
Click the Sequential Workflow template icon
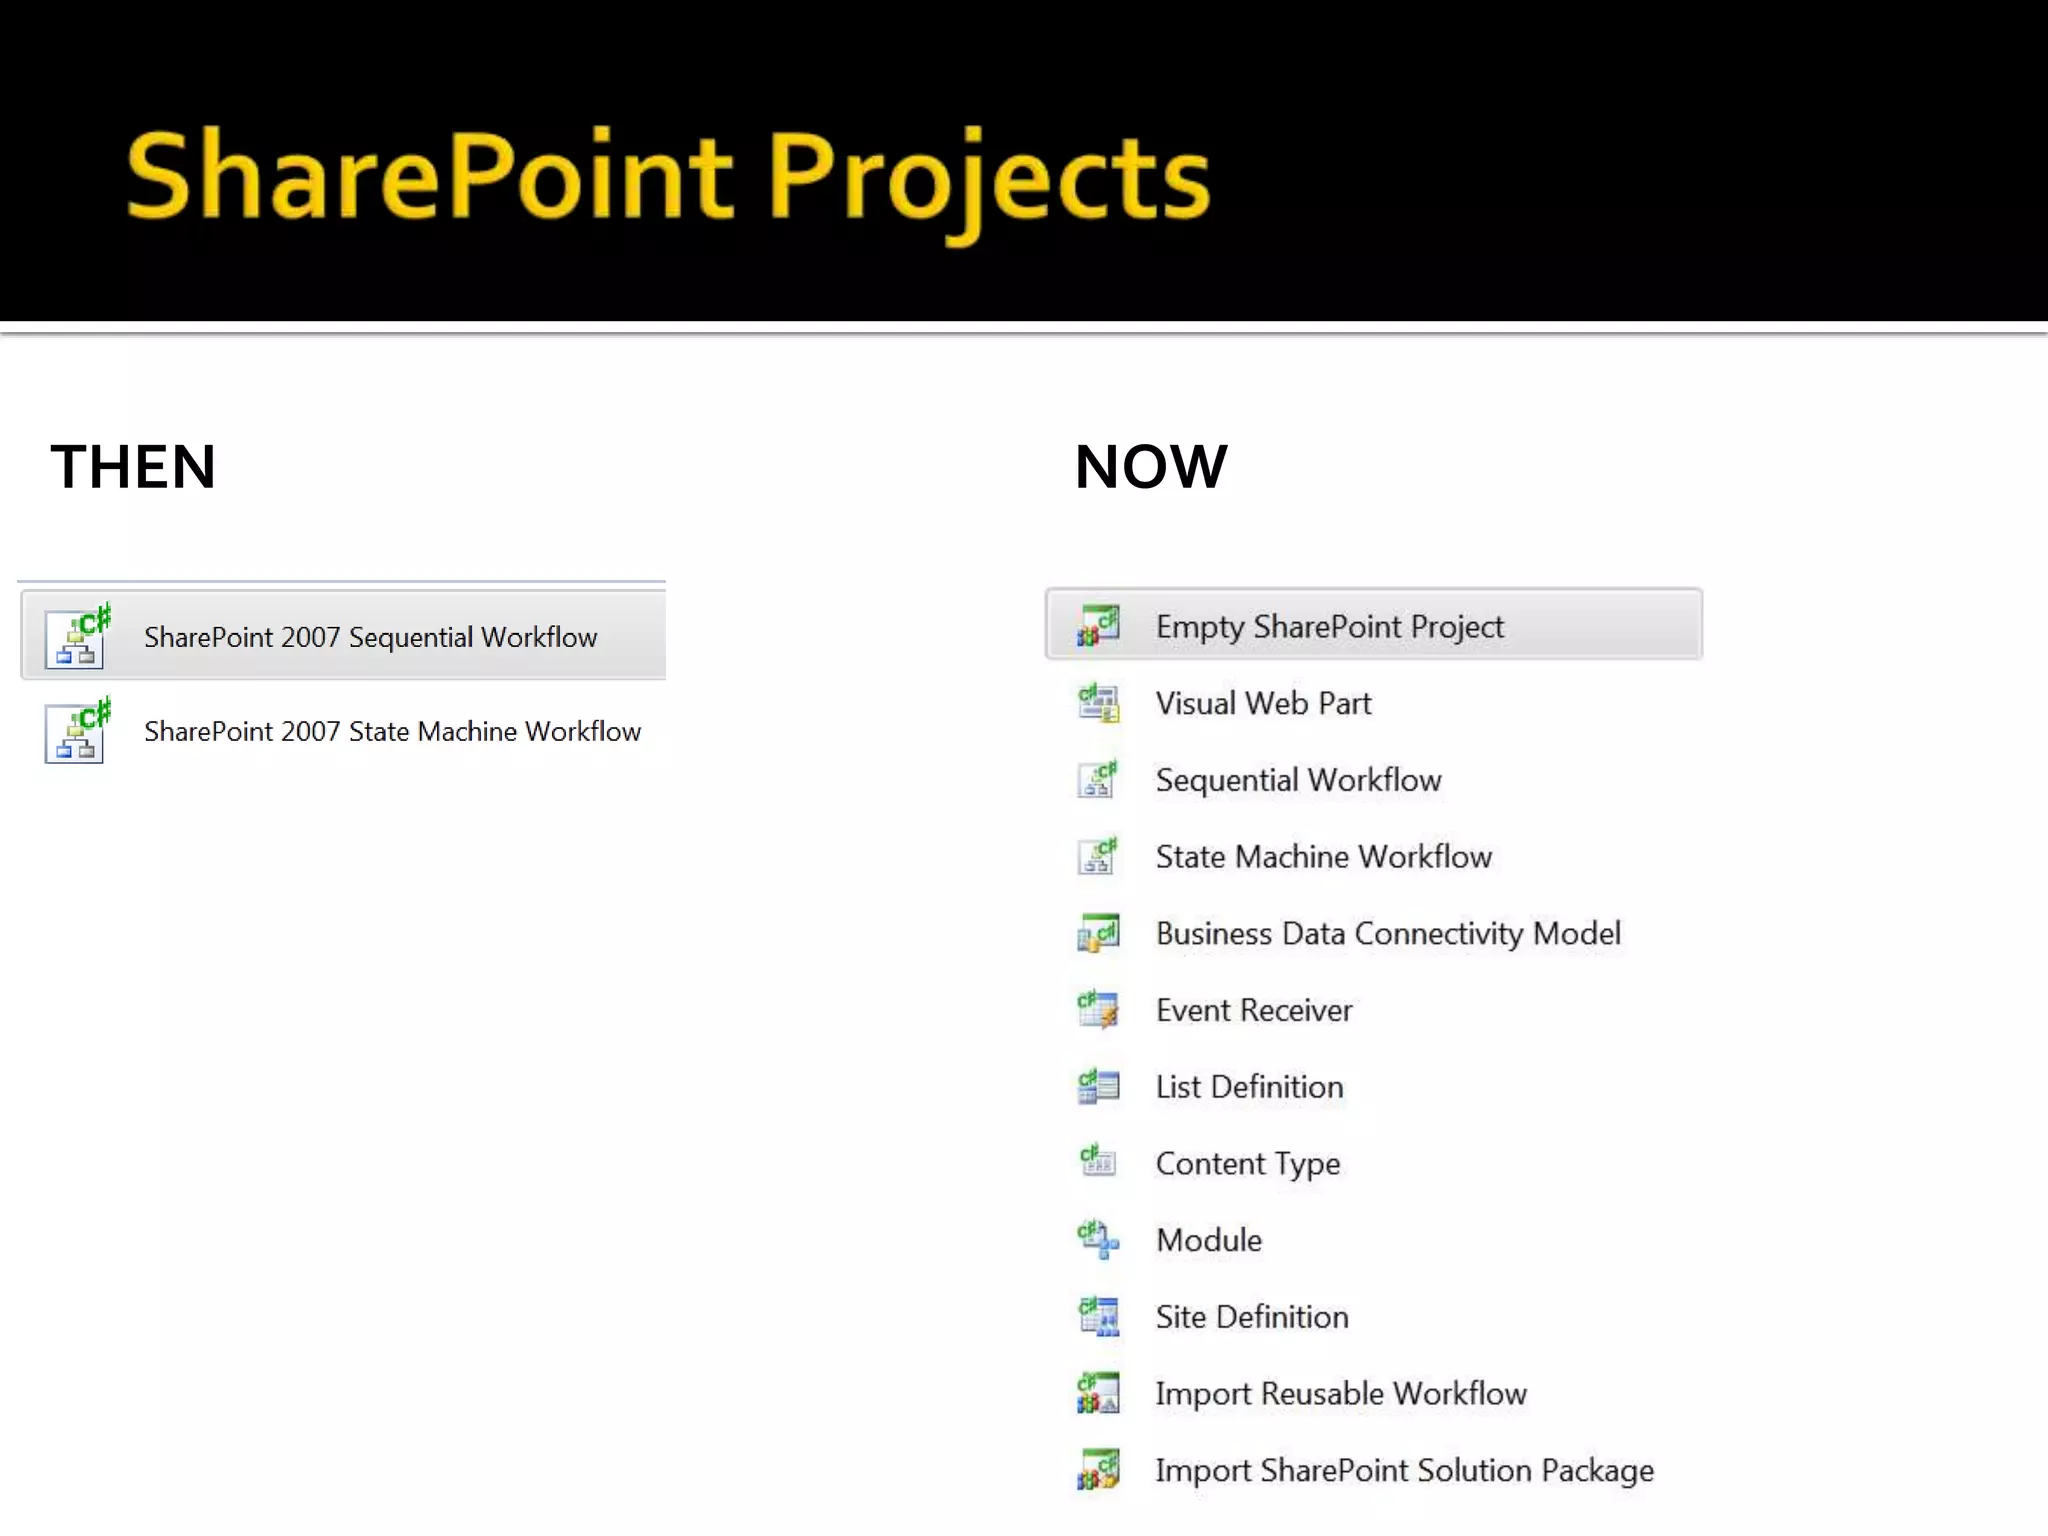tap(1098, 780)
